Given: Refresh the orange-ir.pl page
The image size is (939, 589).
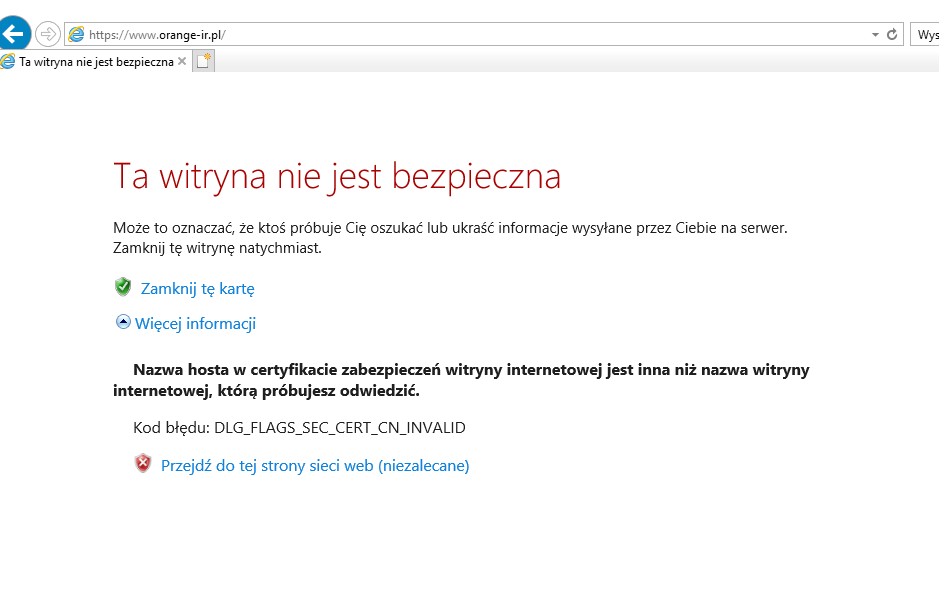Looking at the screenshot, I should pyautogui.click(x=893, y=33).
